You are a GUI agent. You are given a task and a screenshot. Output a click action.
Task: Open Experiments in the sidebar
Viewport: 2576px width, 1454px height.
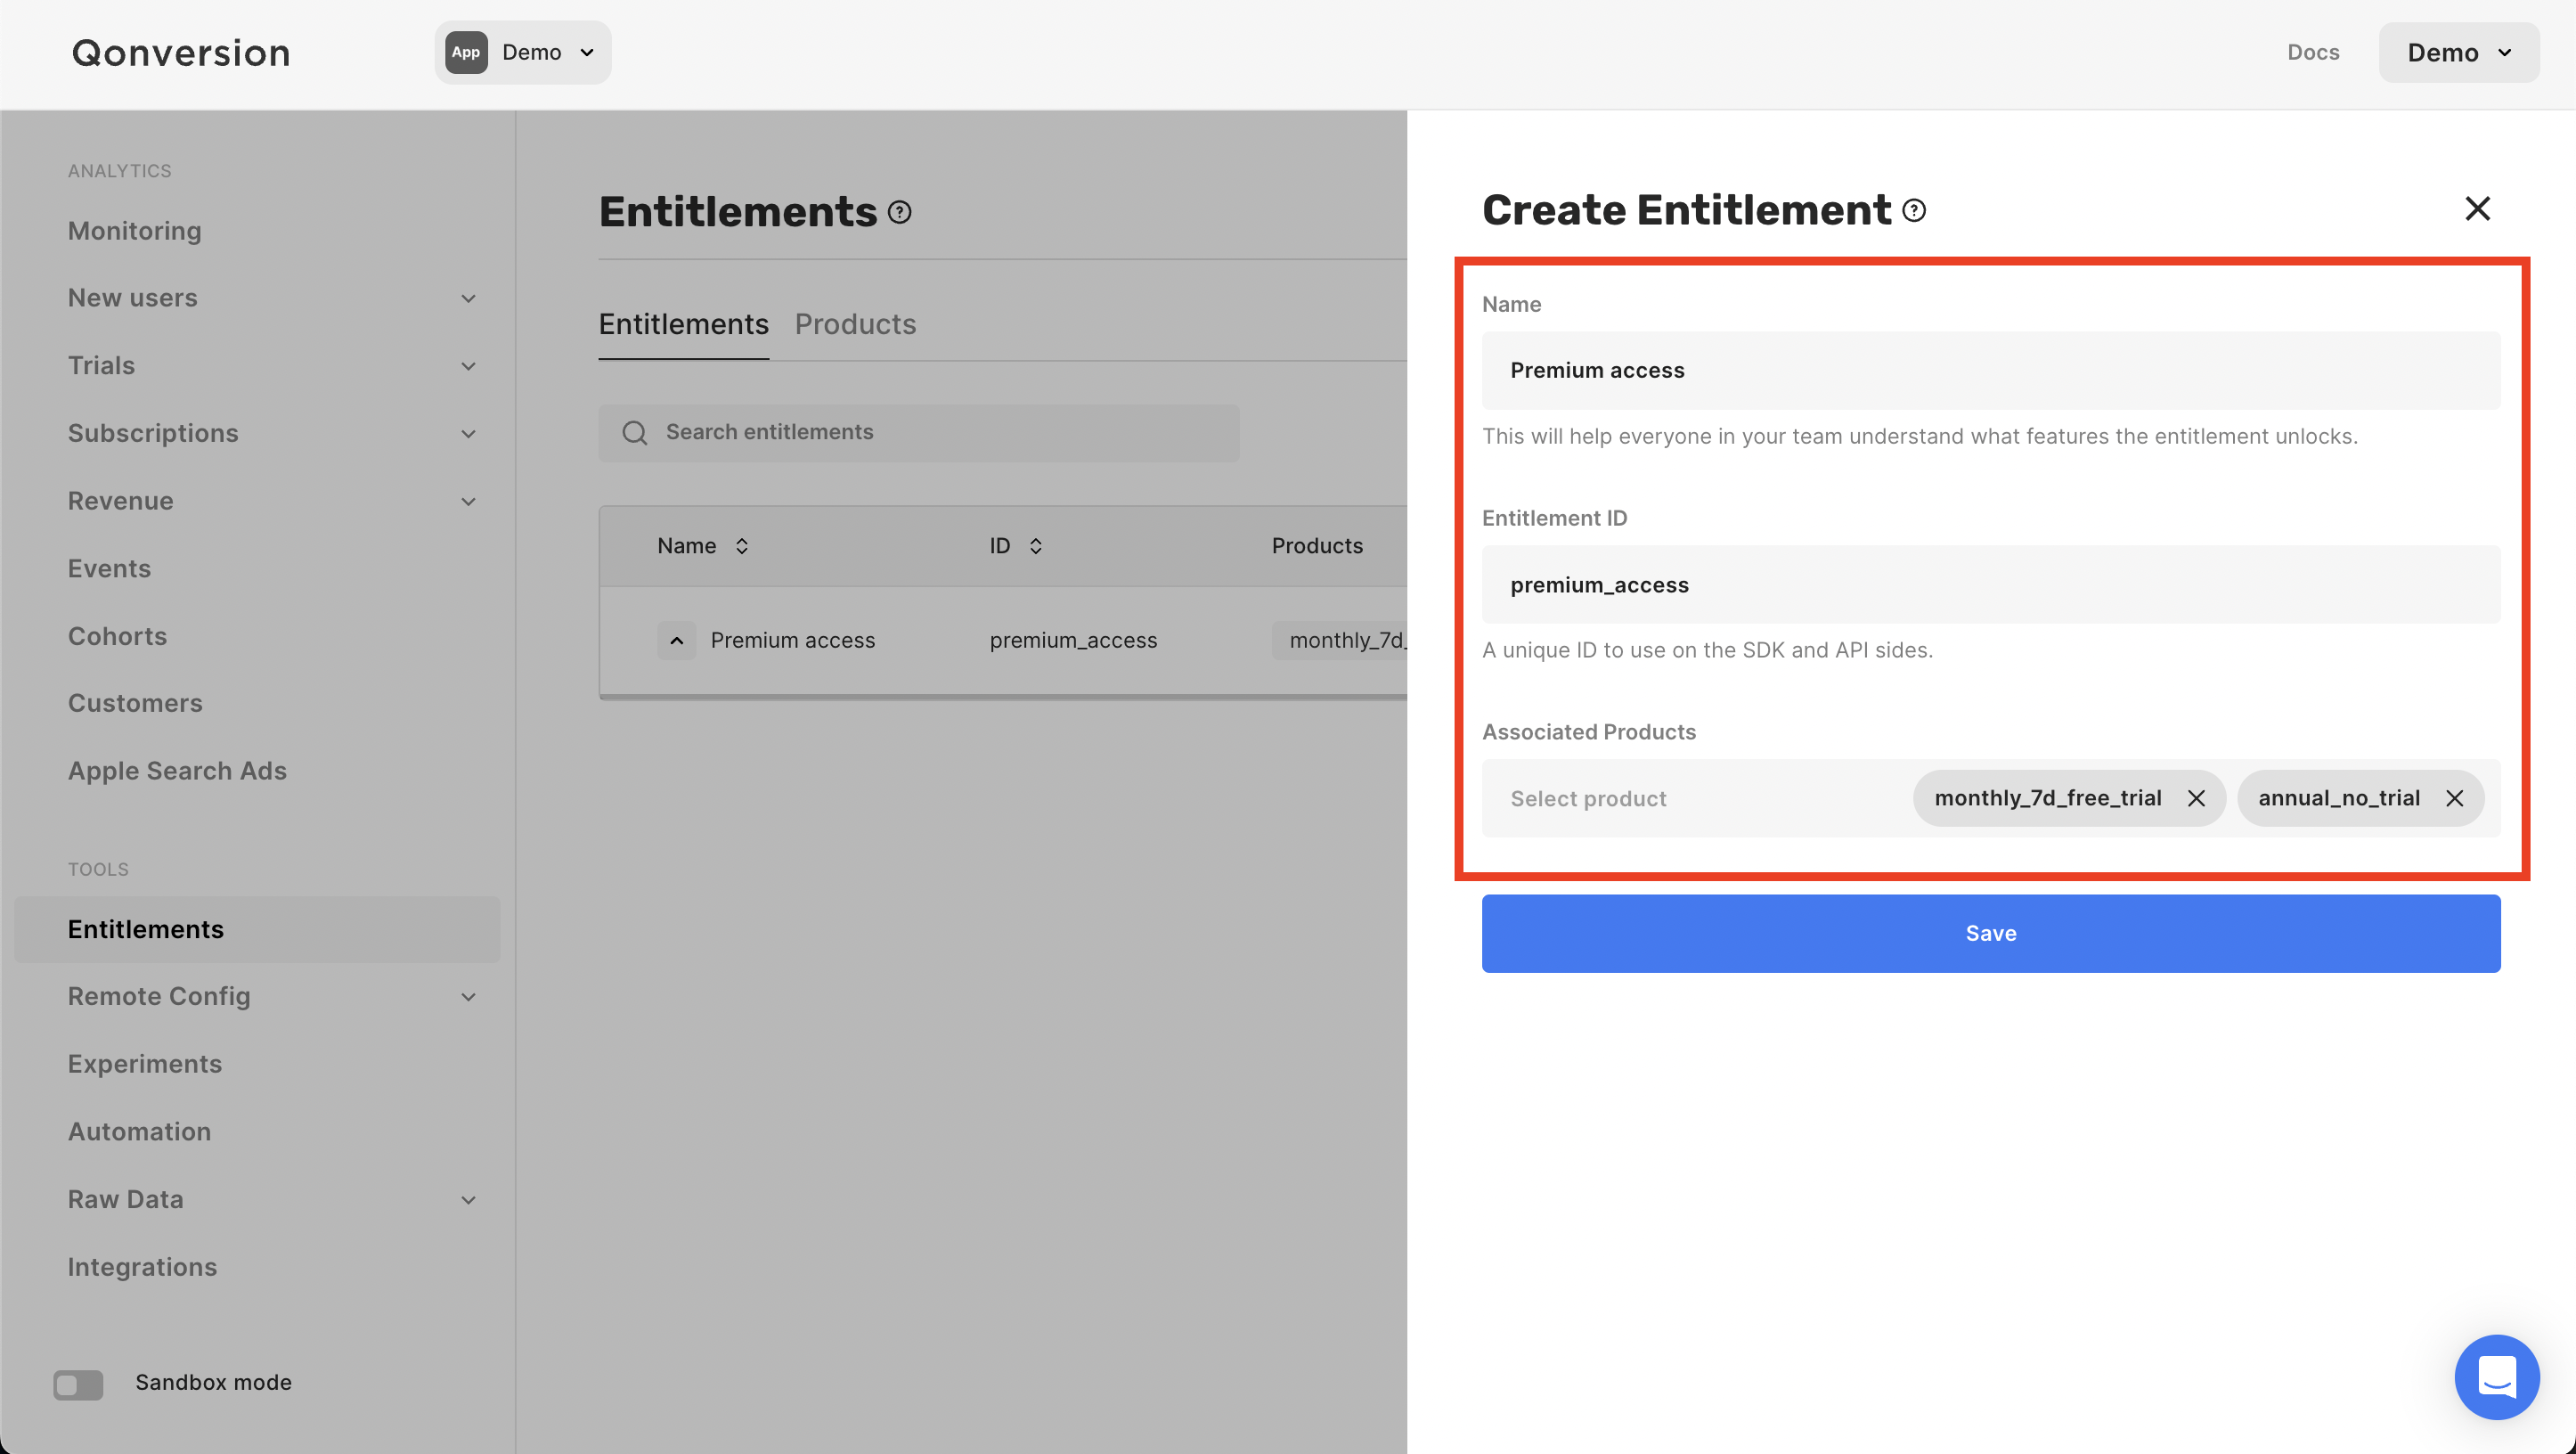click(x=145, y=1064)
